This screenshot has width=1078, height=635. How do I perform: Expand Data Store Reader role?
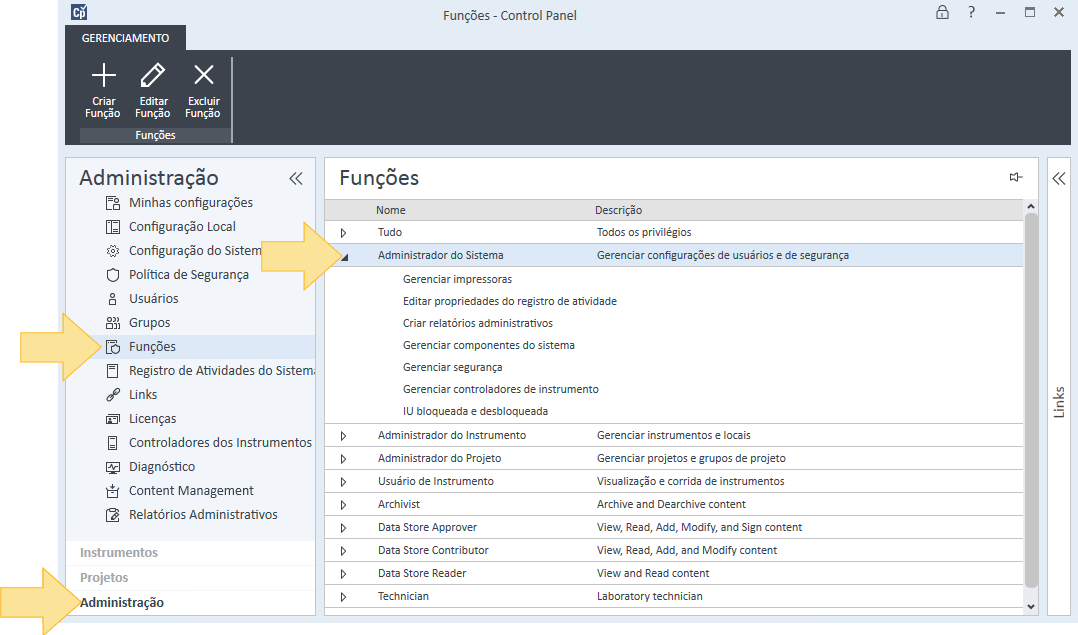pyautogui.click(x=343, y=574)
